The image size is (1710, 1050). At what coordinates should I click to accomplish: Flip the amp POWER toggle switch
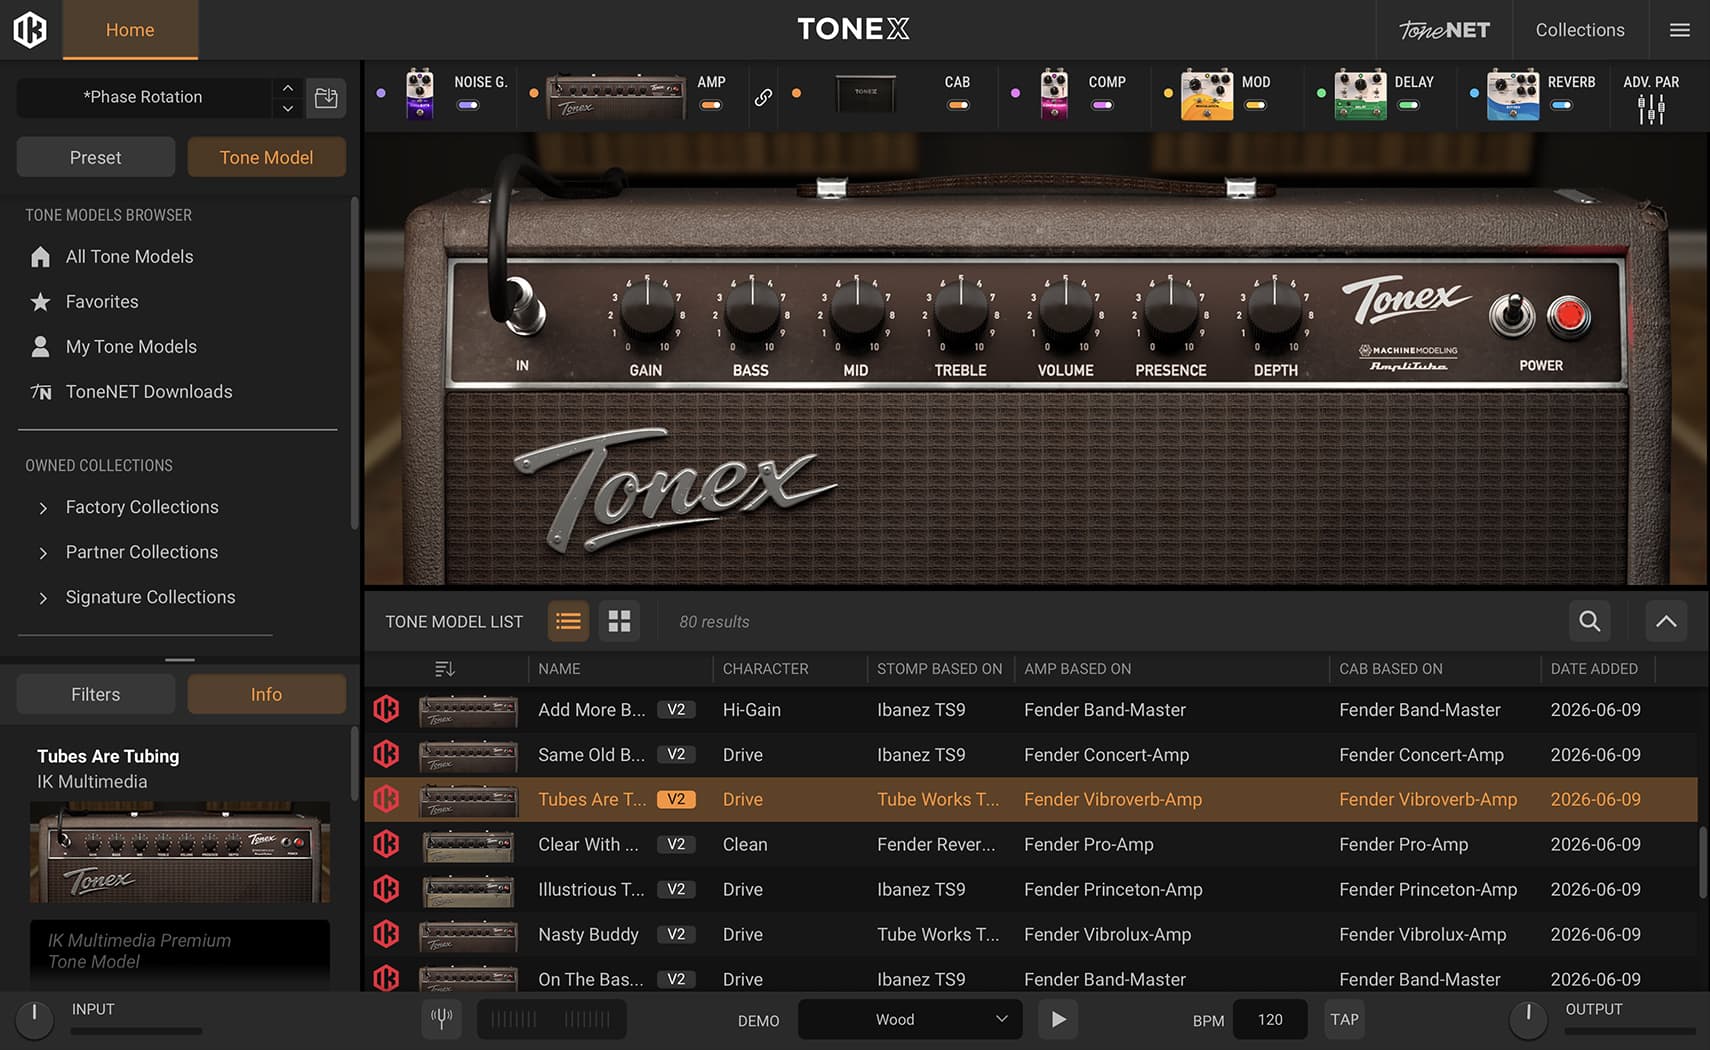1512,315
